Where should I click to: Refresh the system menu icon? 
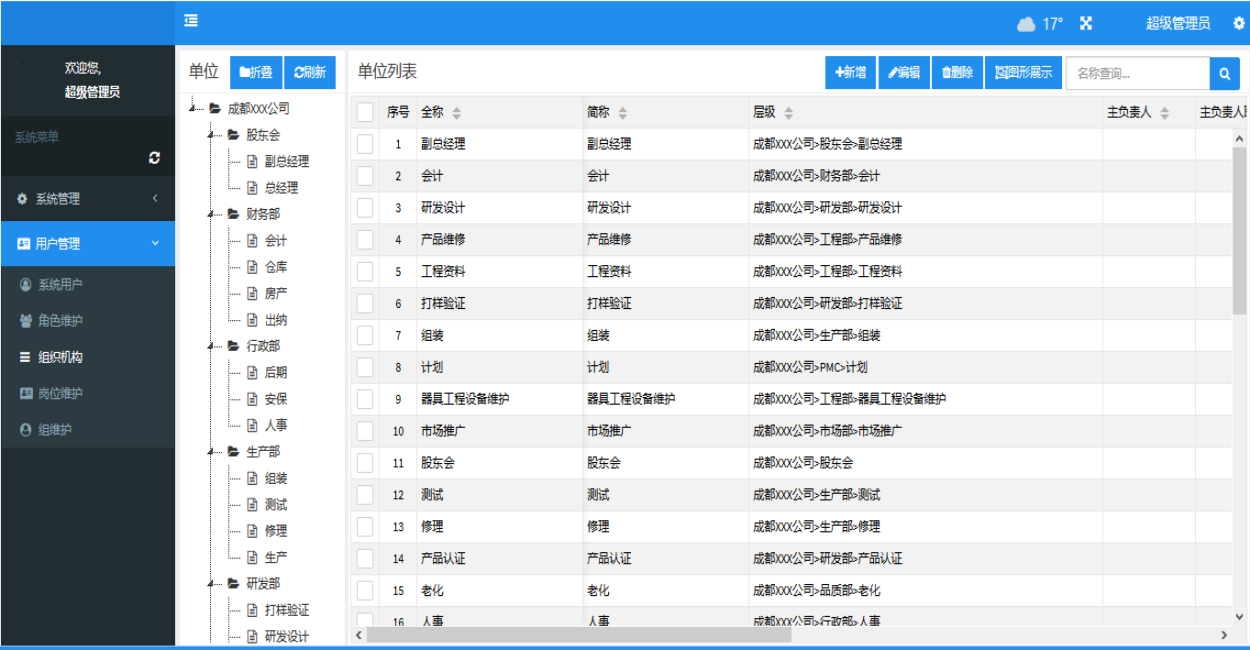click(x=154, y=158)
